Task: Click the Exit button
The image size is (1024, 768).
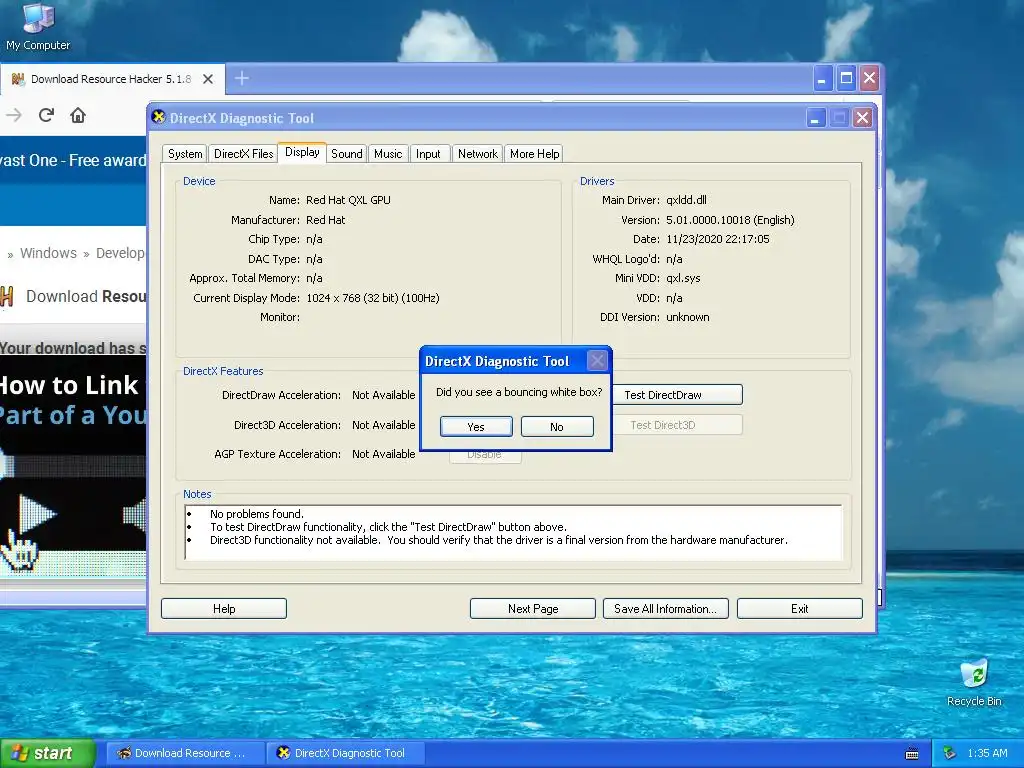Action: 799,609
